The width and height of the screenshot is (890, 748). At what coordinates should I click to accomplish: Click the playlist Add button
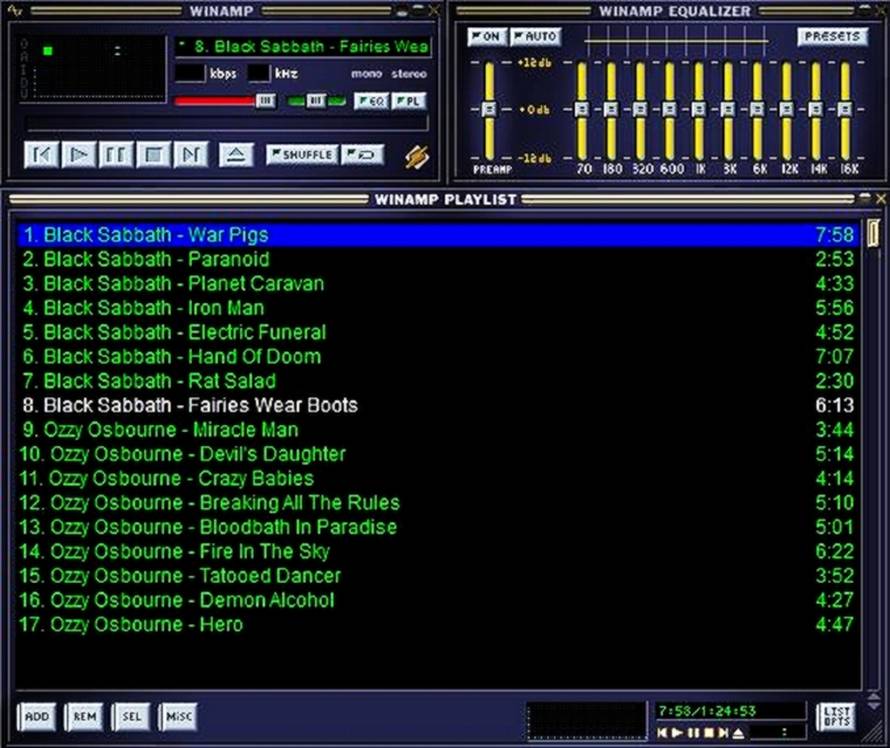point(36,716)
